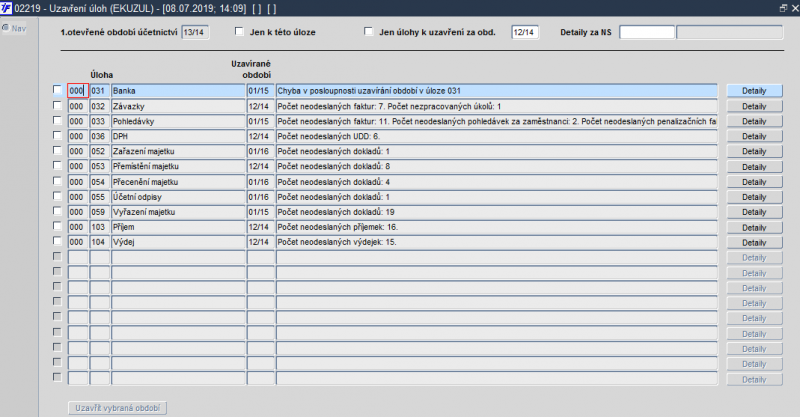The image size is (800, 417).
Task: Select the Vyřazení majetku row checkbox
Action: (x=57, y=211)
